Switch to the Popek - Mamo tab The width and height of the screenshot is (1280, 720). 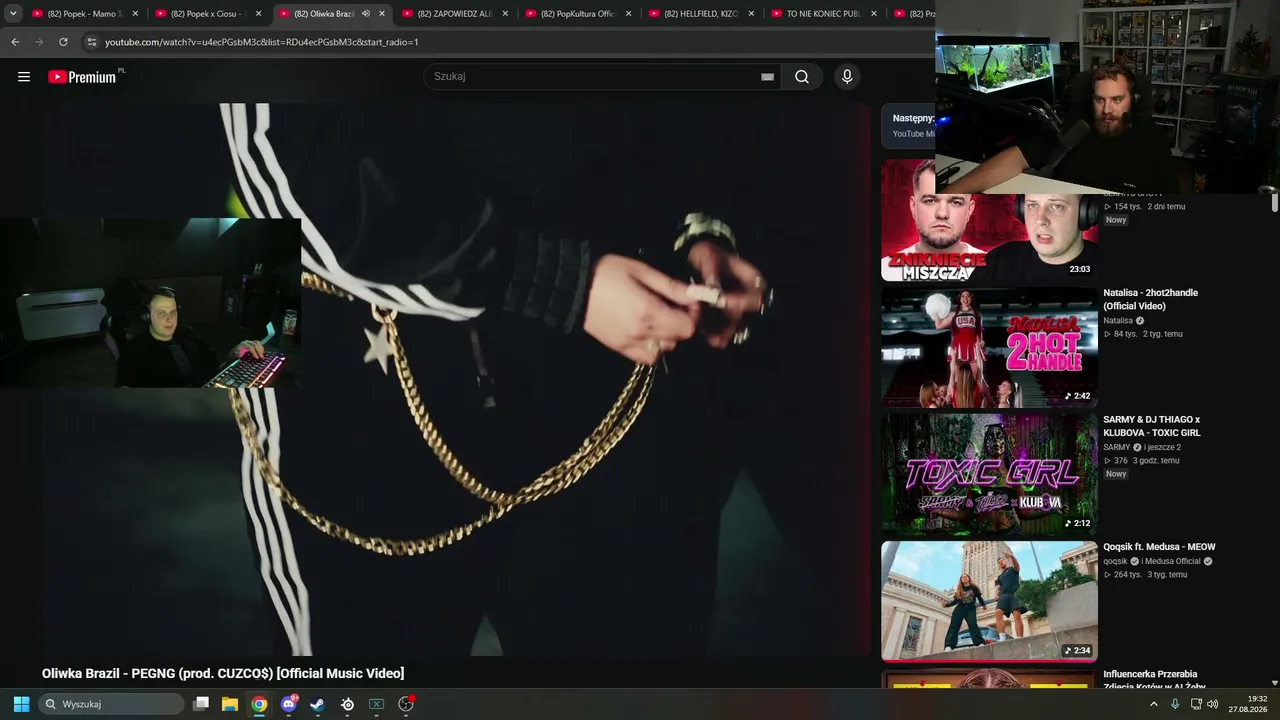coord(84,14)
